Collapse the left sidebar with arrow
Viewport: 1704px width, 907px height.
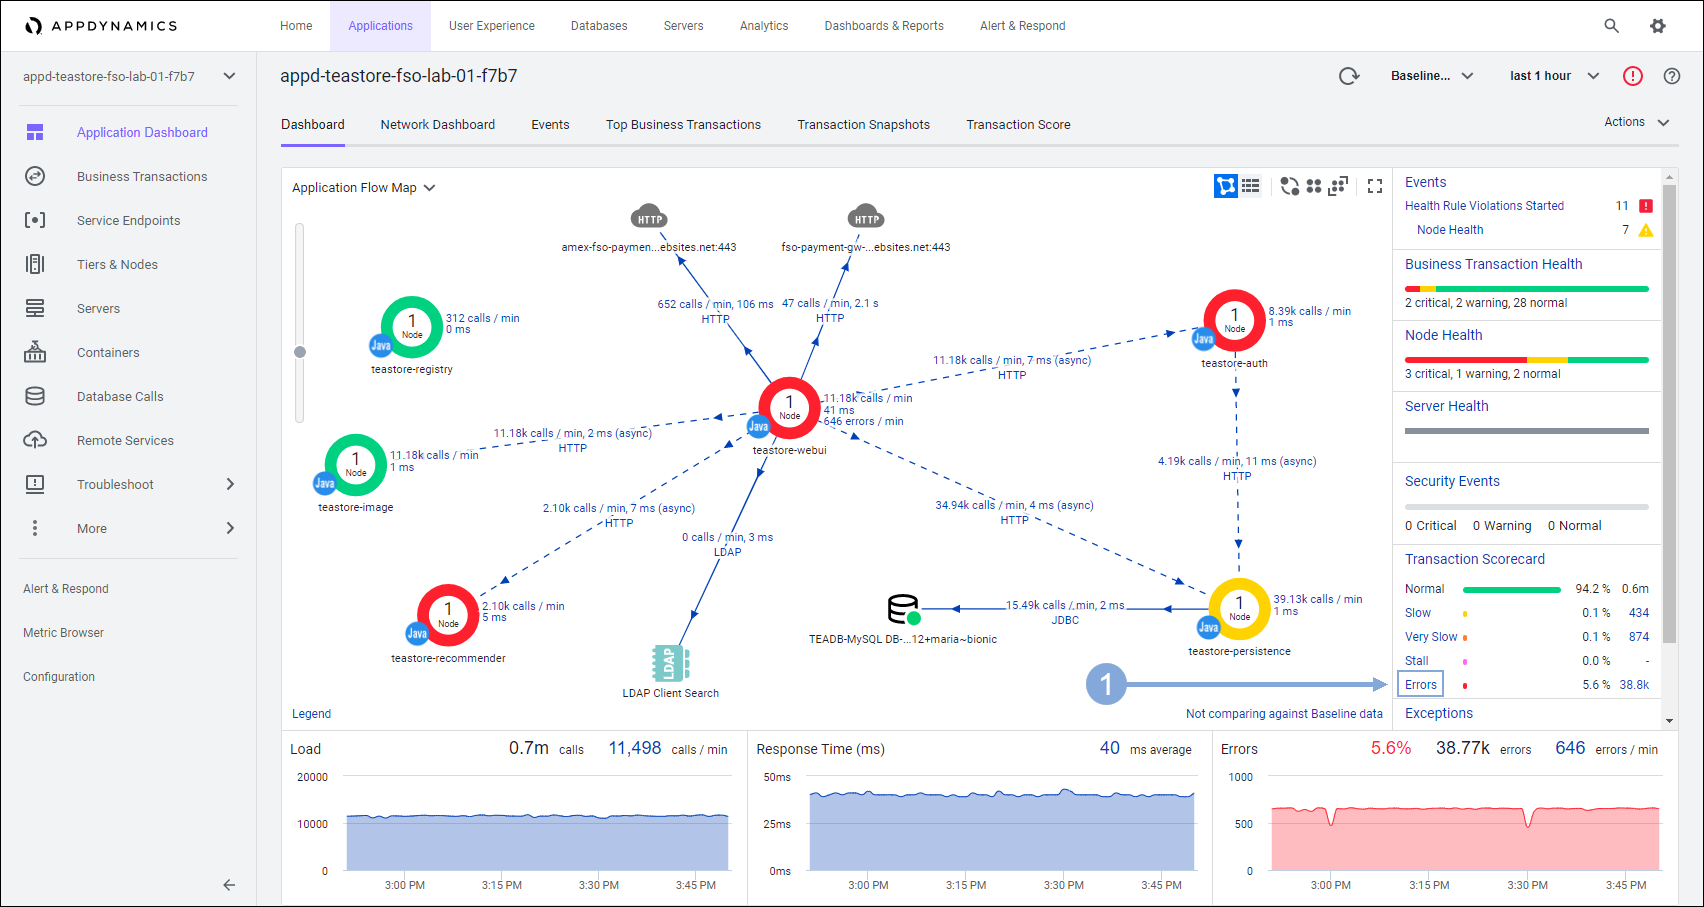[229, 885]
